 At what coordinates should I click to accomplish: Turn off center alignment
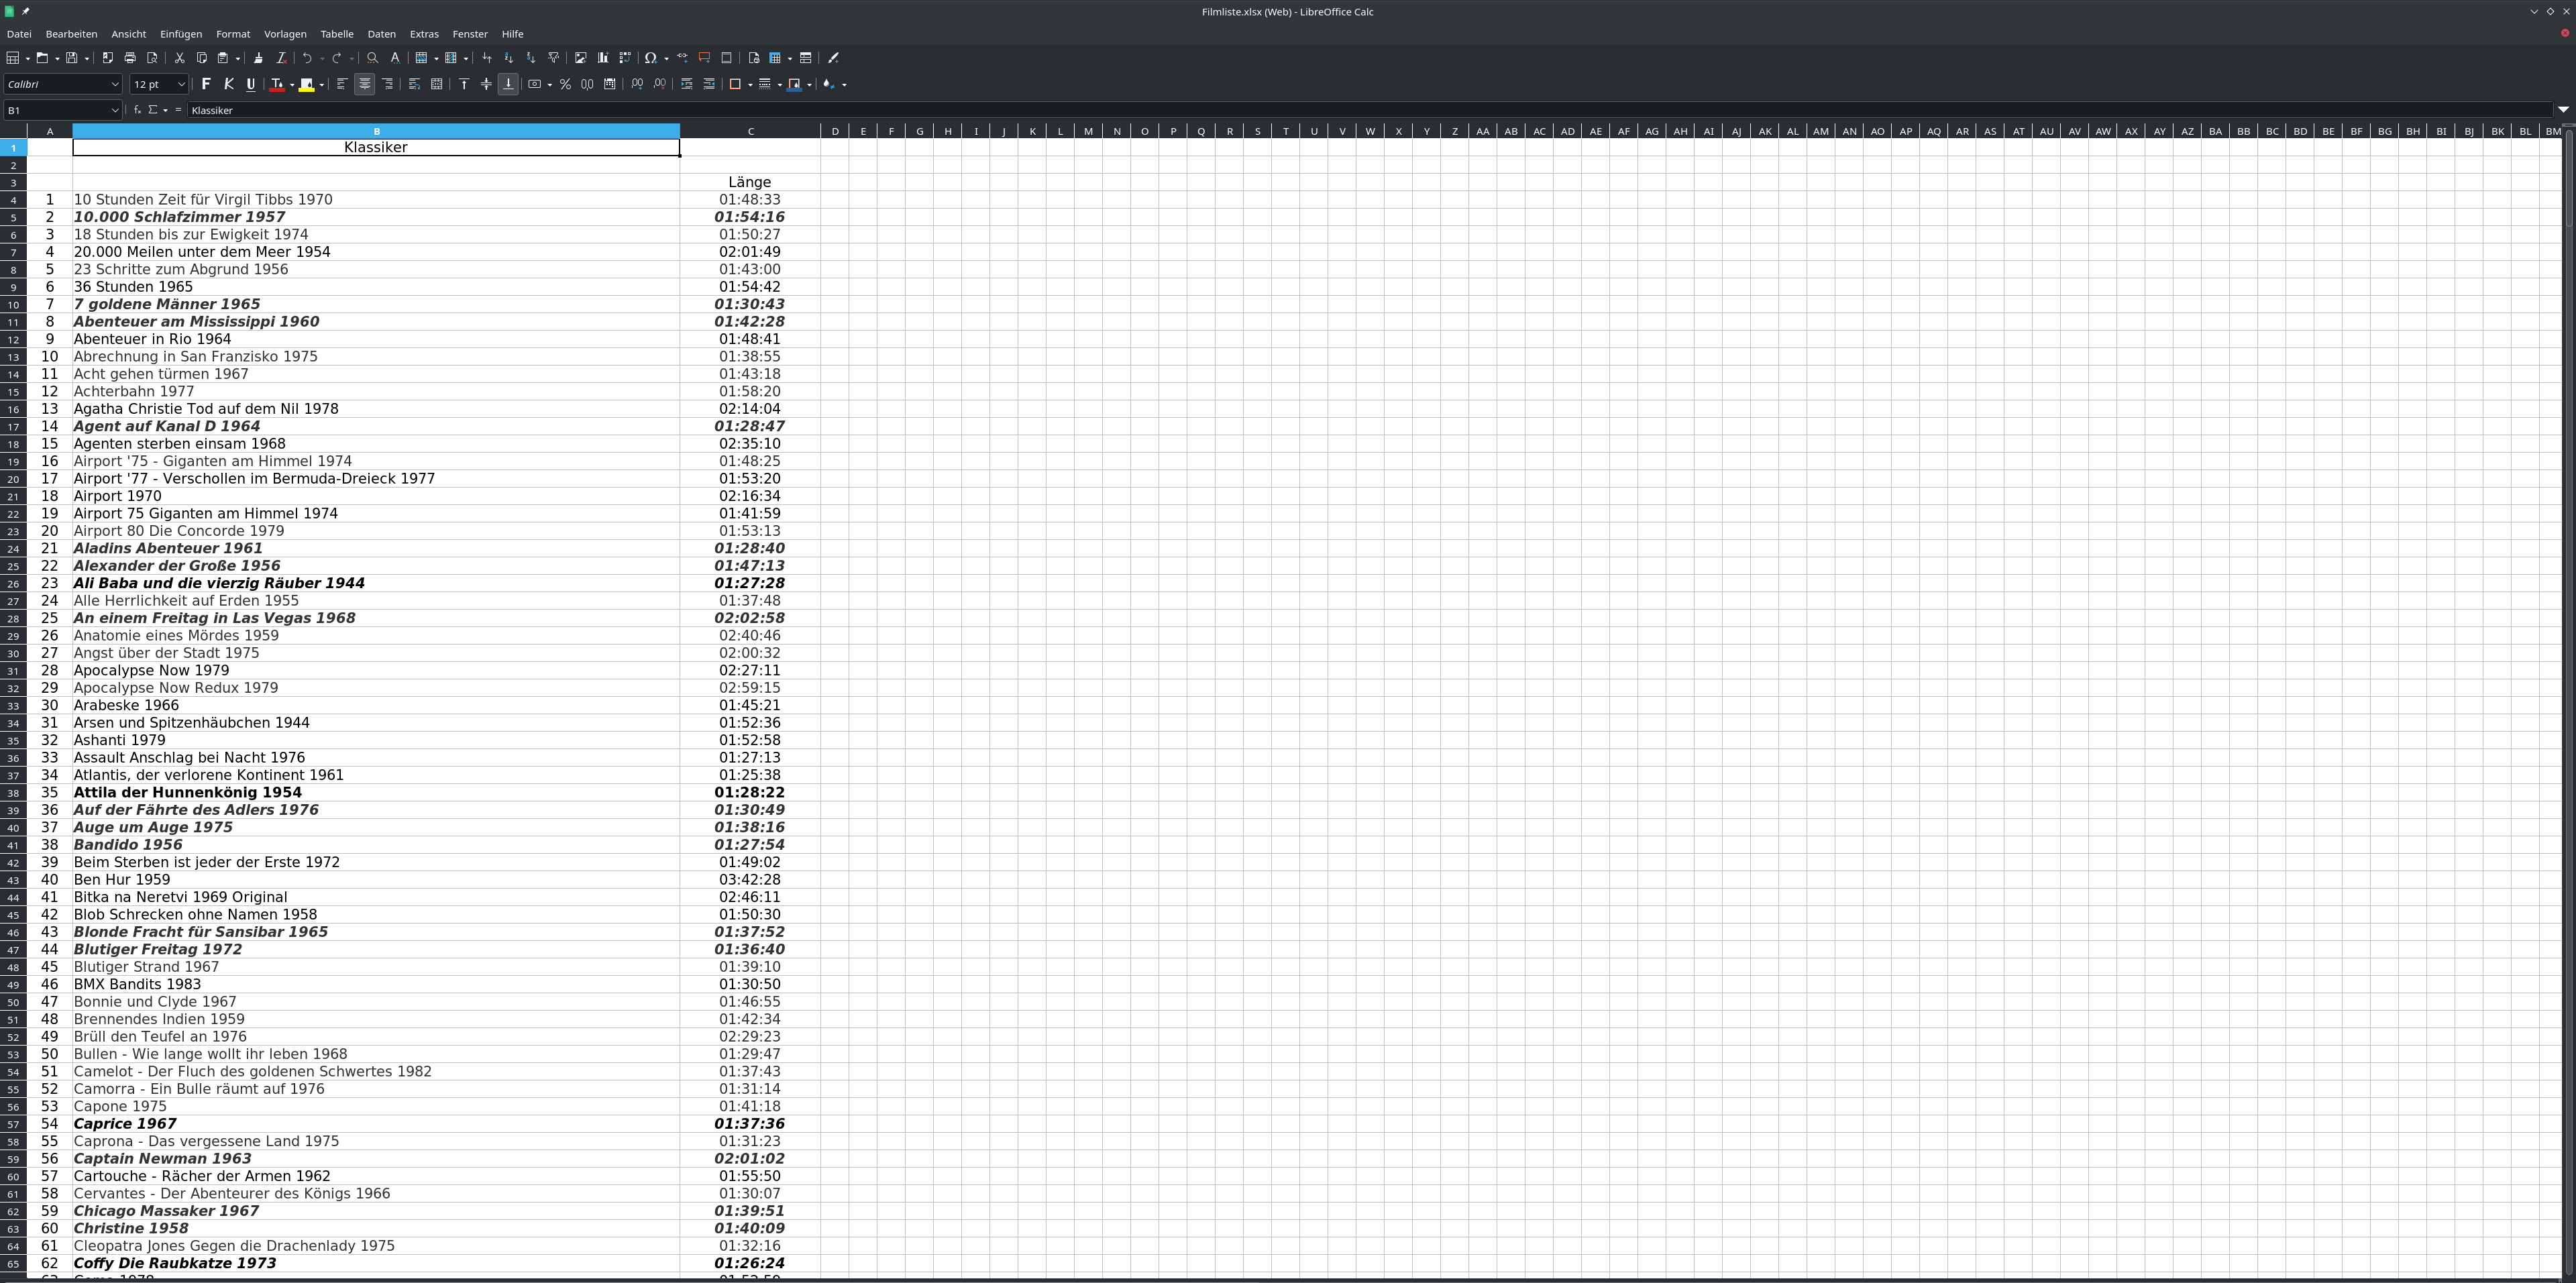point(365,85)
